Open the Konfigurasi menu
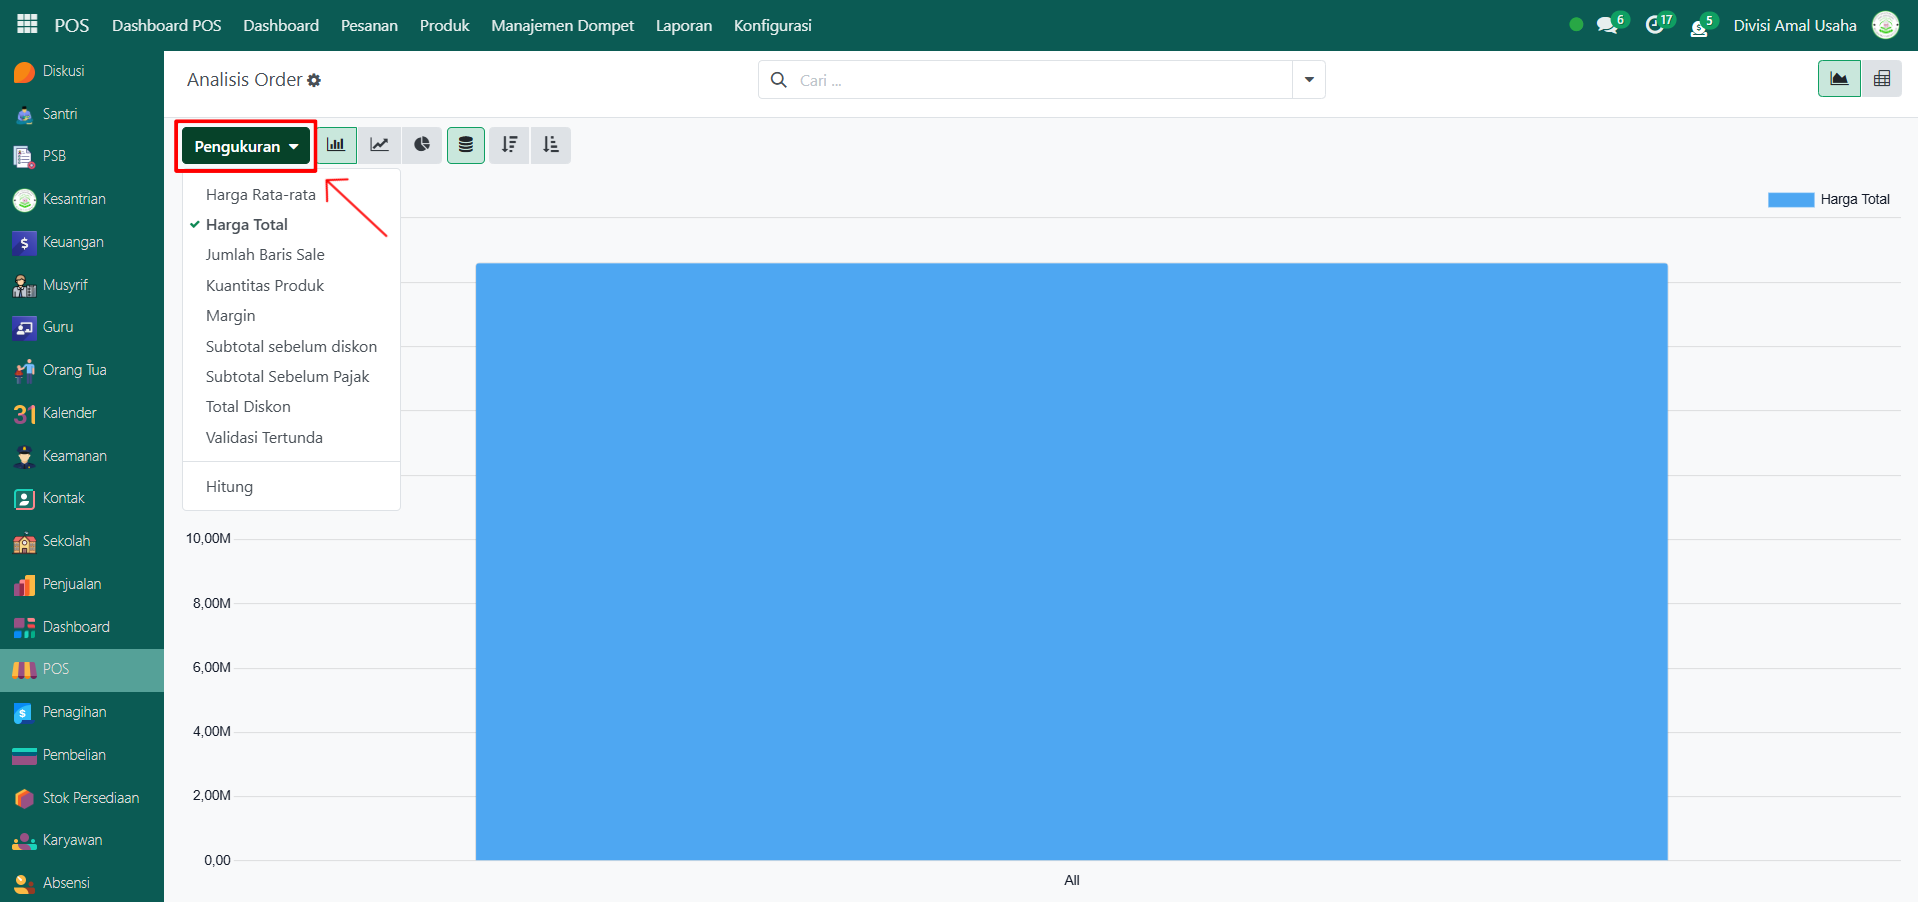This screenshot has width=1918, height=902. [772, 25]
